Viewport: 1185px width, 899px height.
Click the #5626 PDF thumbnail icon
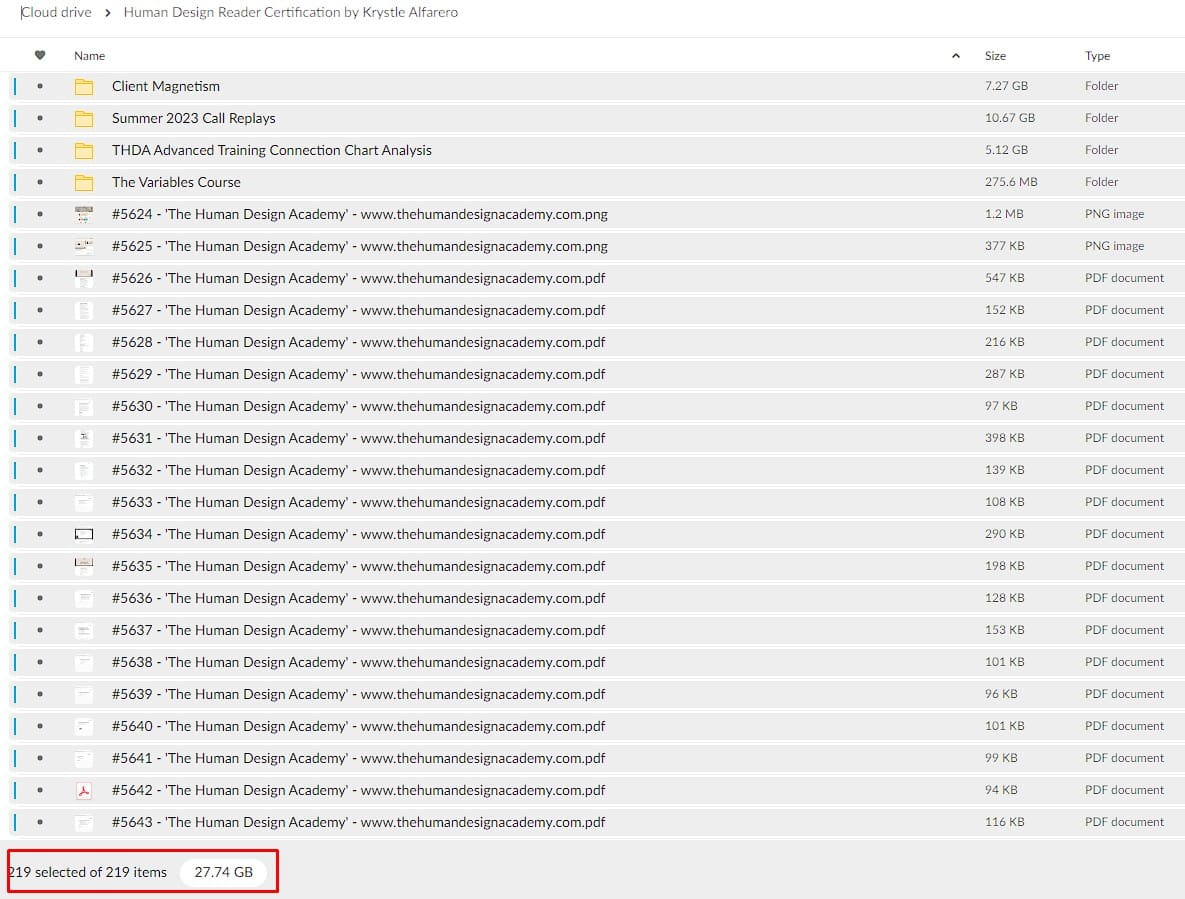84,278
